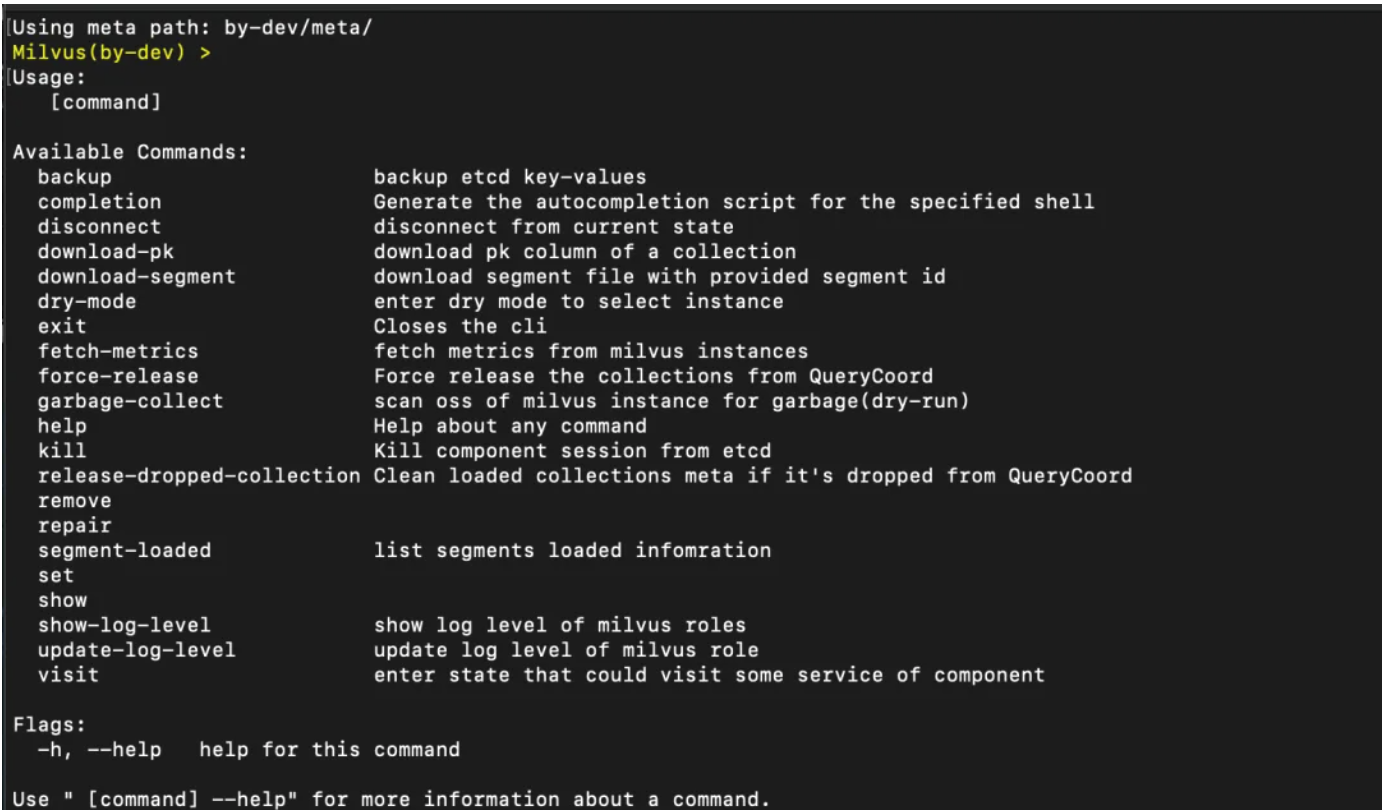The height and width of the screenshot is (810, 1382).
Task: Click the 'release-dropped-collection' command name
Action: pos(198,476)
